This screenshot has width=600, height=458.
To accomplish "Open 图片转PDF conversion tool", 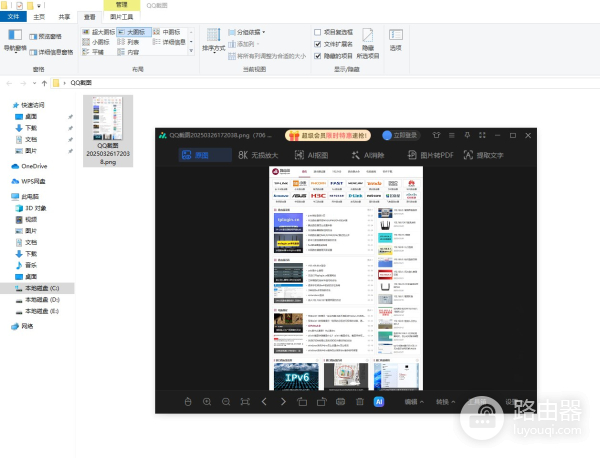I will [x=430, y=155].
